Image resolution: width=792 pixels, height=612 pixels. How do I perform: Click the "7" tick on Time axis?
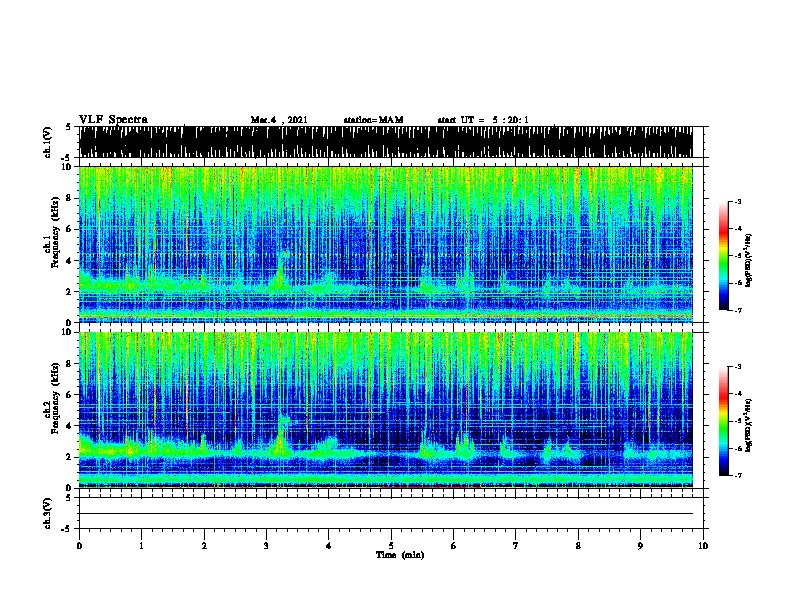click(516, 546)
